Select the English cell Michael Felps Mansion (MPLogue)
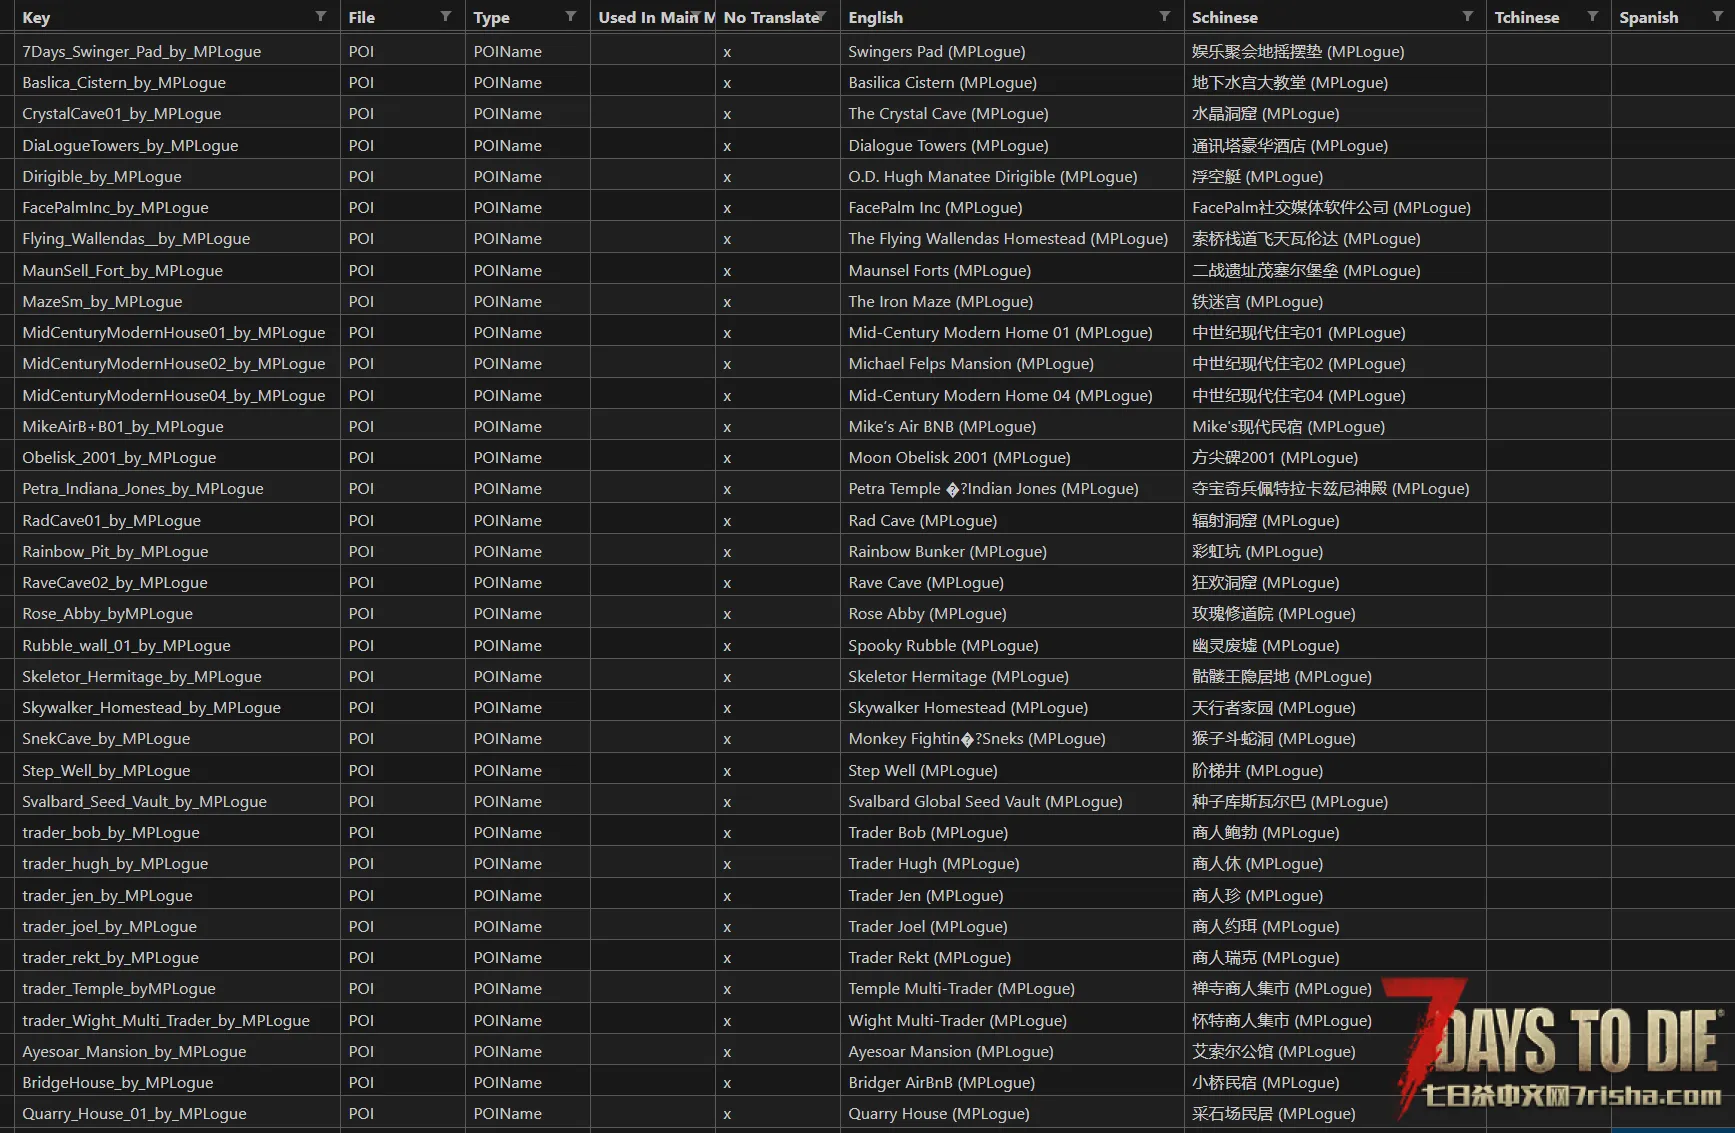This screenshot has height=1133, width=1735. 1012,363
